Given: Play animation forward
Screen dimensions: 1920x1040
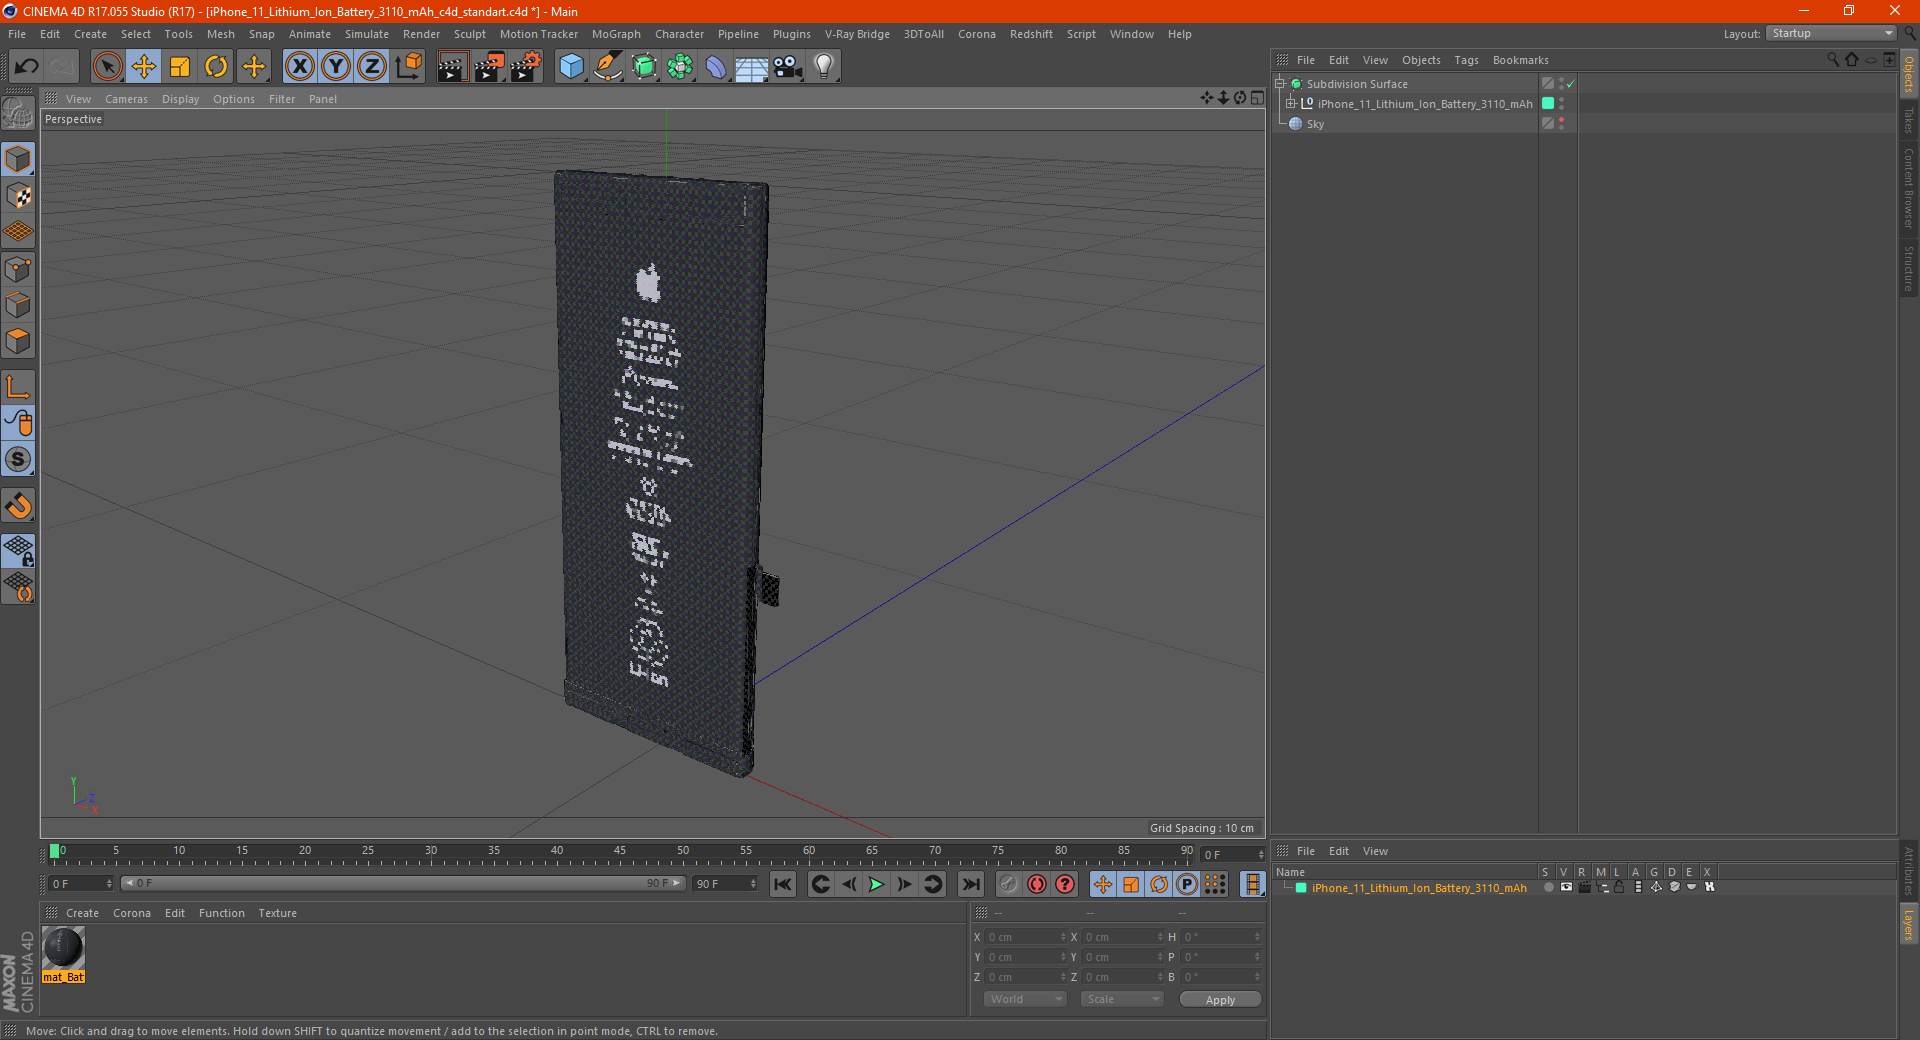Looking at the screenshot, I should pyautogui.click(x=876, y=884).
